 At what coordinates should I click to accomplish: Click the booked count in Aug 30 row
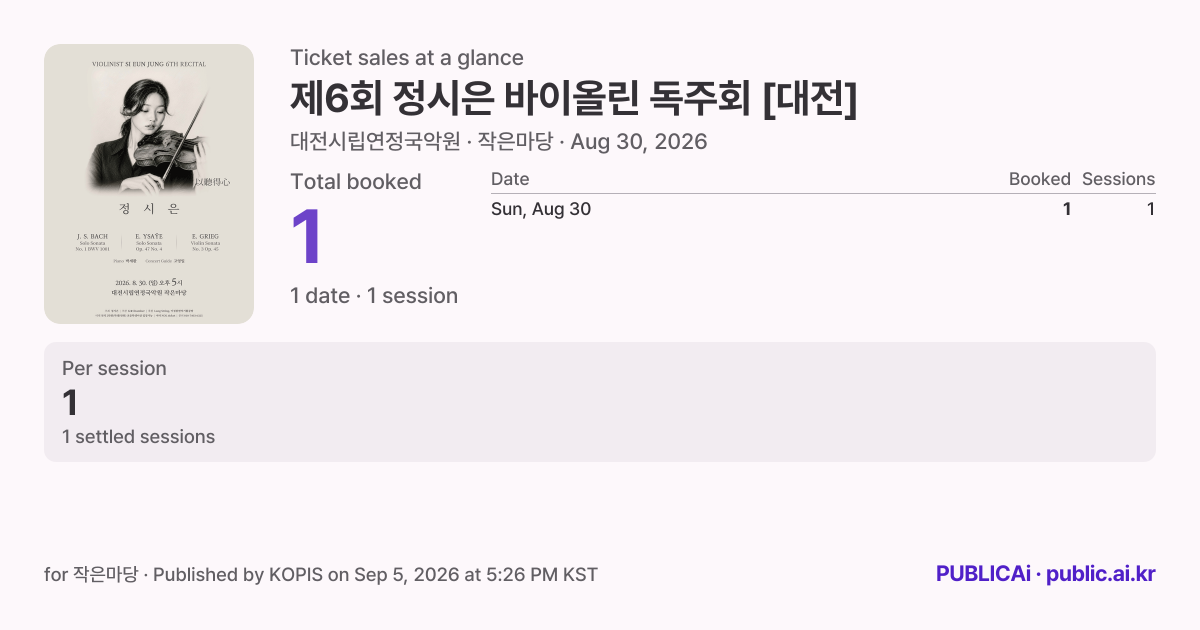1067,209
